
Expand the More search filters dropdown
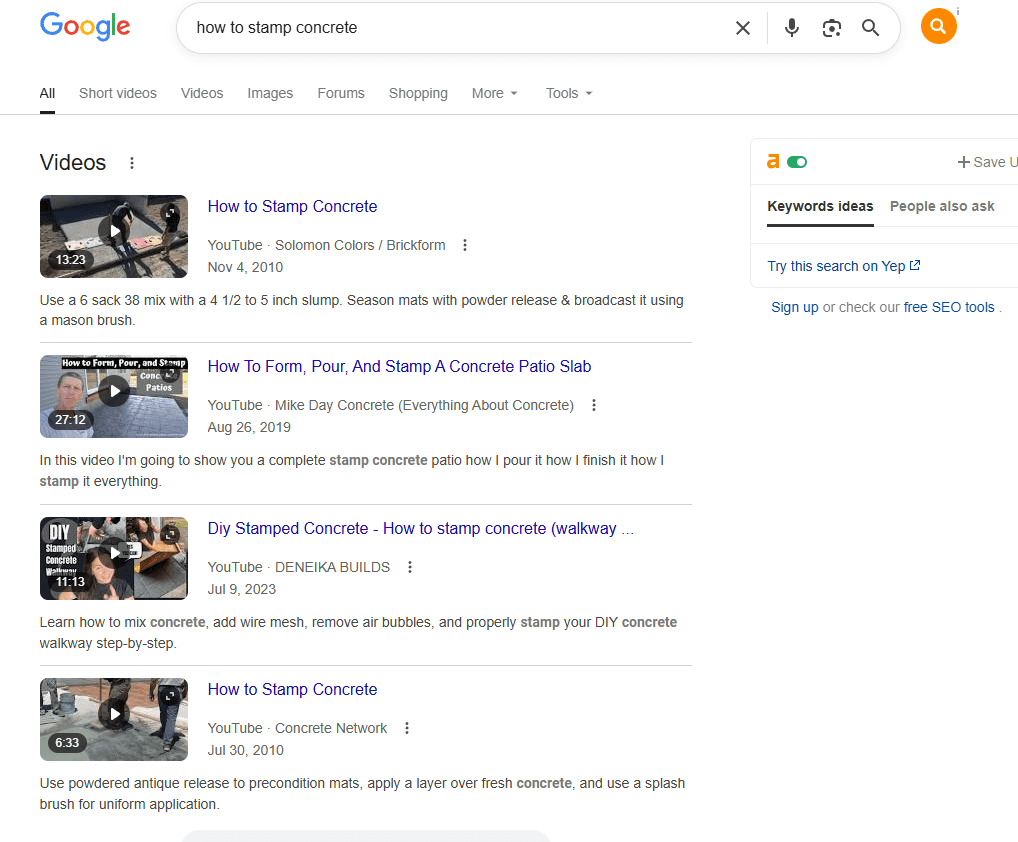495,93
